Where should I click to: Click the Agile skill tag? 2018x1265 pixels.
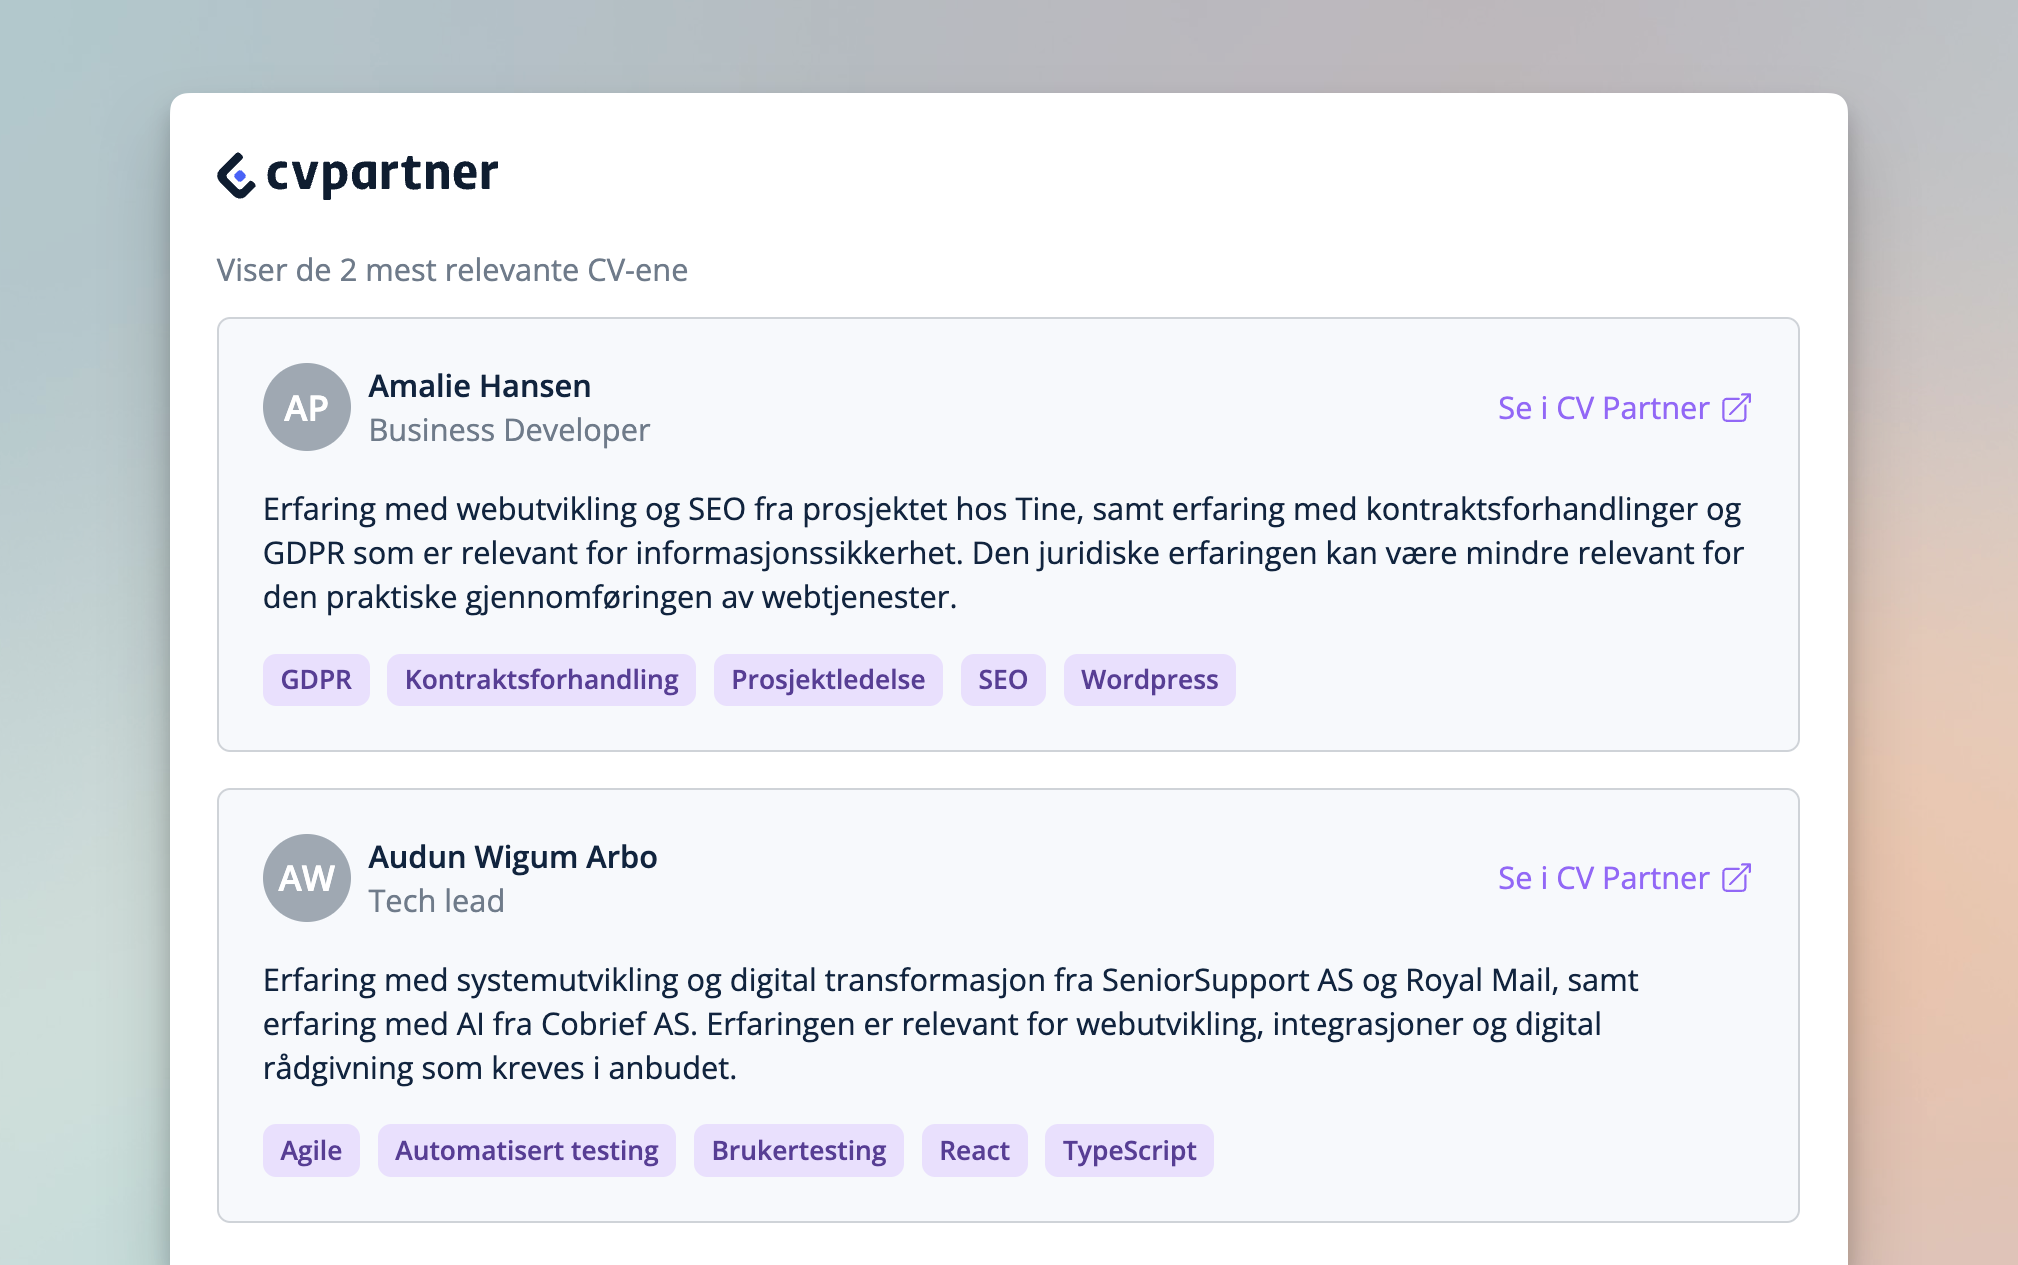311,1151
